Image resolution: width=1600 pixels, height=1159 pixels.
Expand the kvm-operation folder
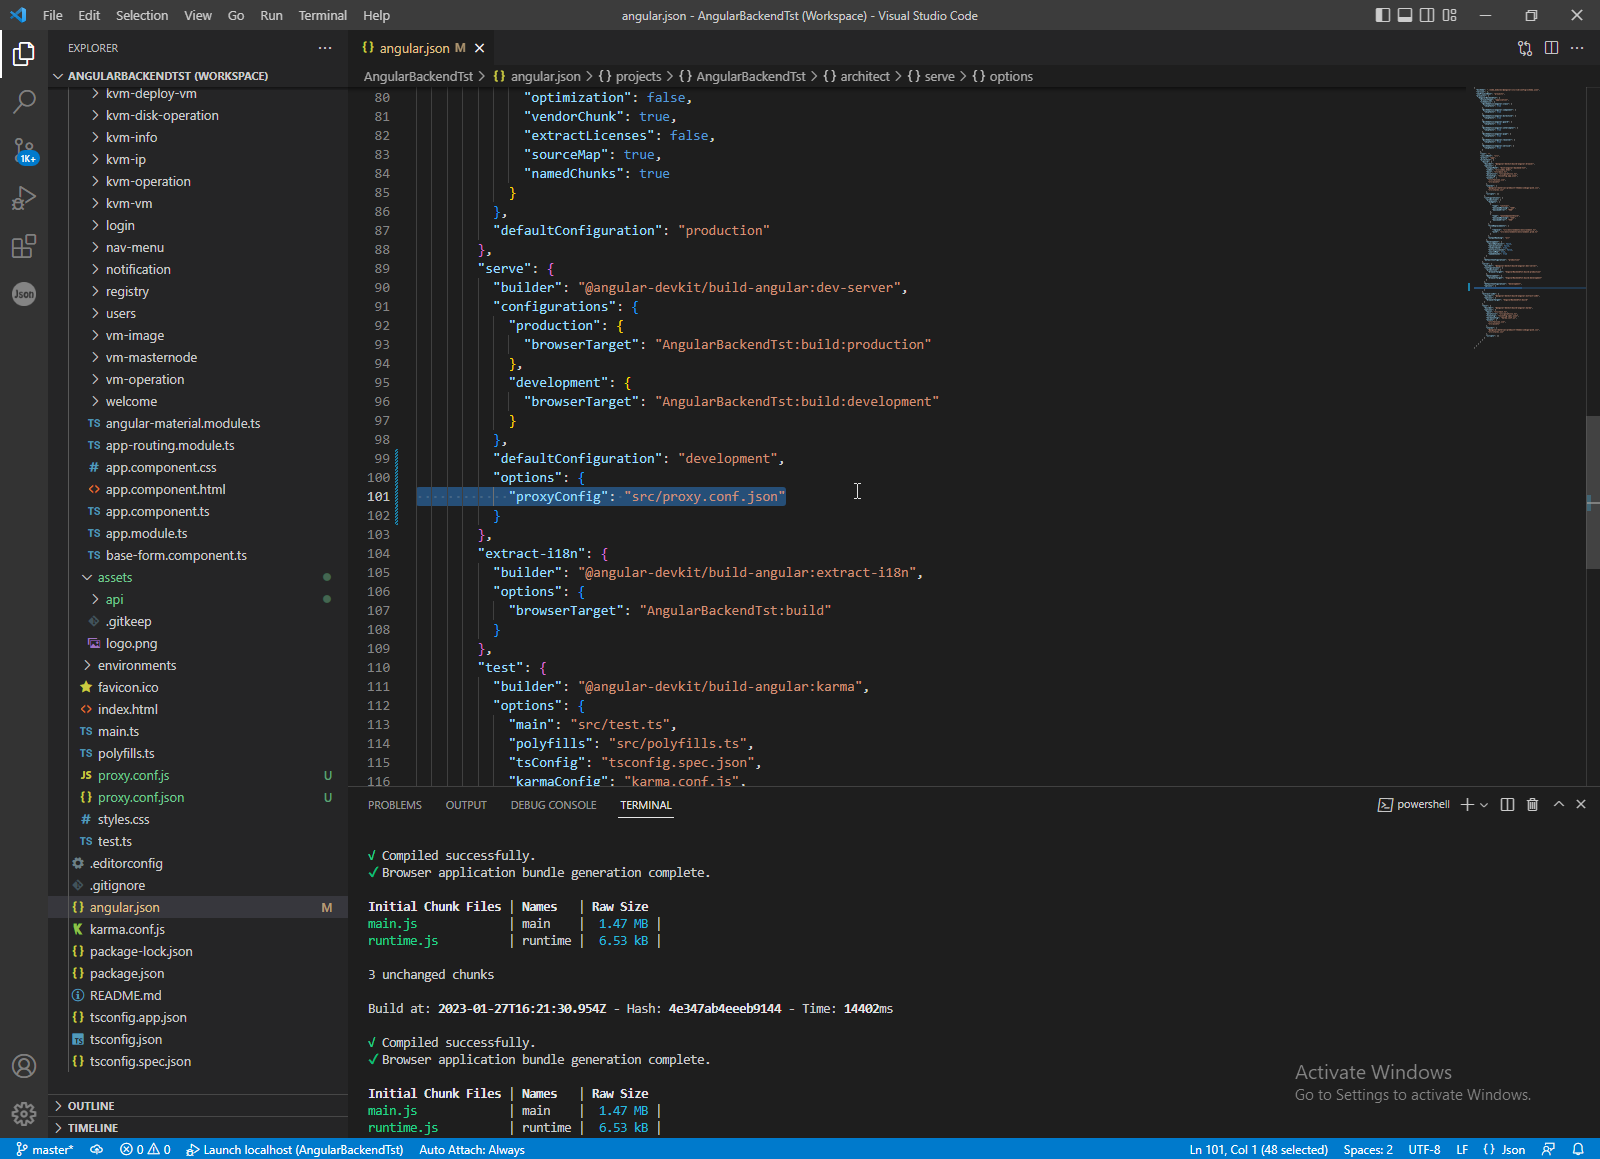[148, 181]
